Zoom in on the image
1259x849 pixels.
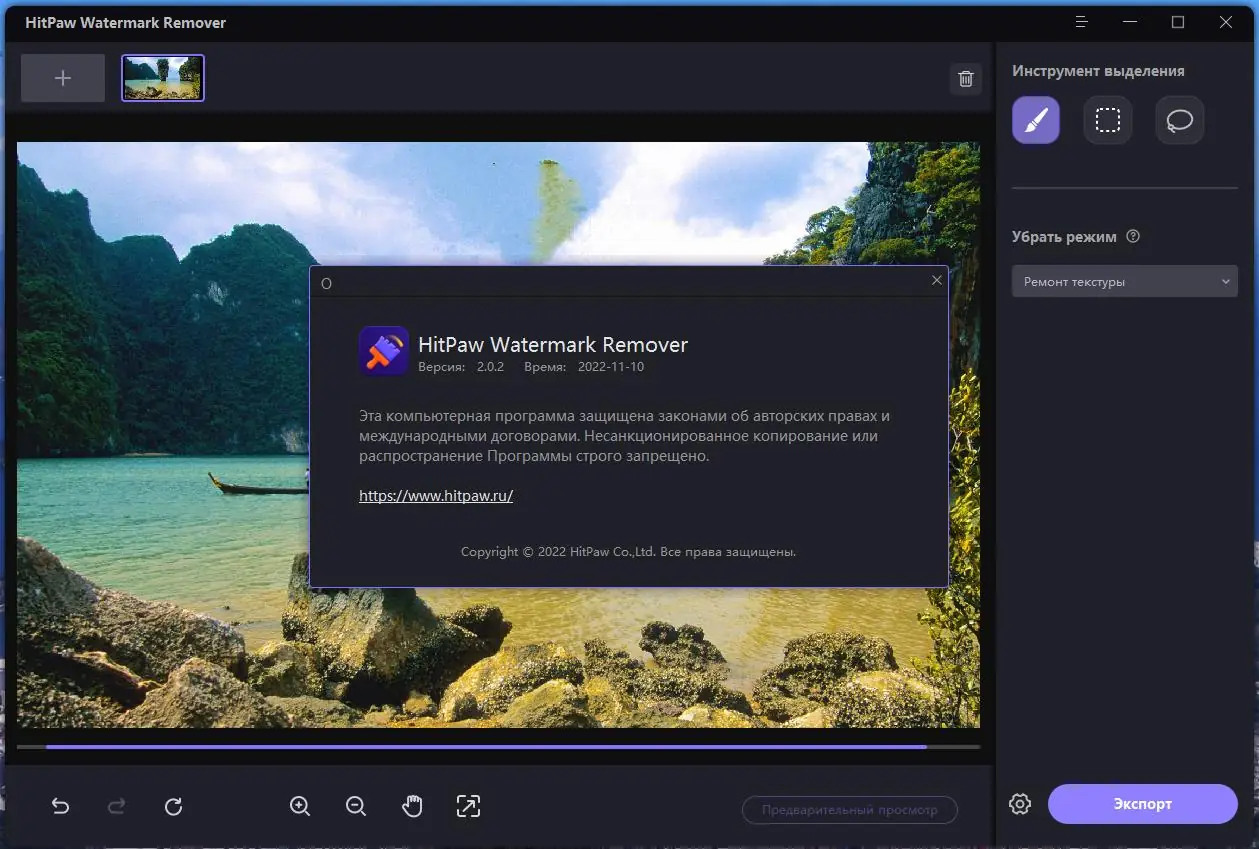[299, 805]
